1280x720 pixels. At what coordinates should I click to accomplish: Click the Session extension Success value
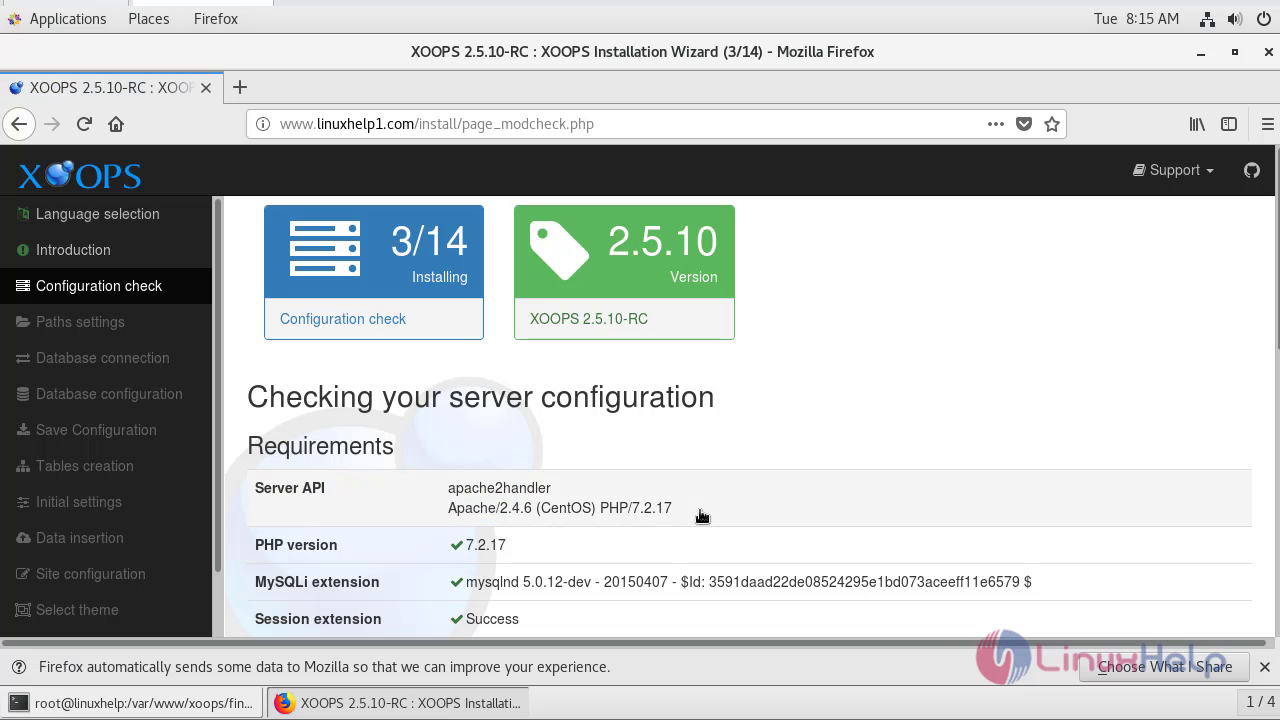point(492,619)
